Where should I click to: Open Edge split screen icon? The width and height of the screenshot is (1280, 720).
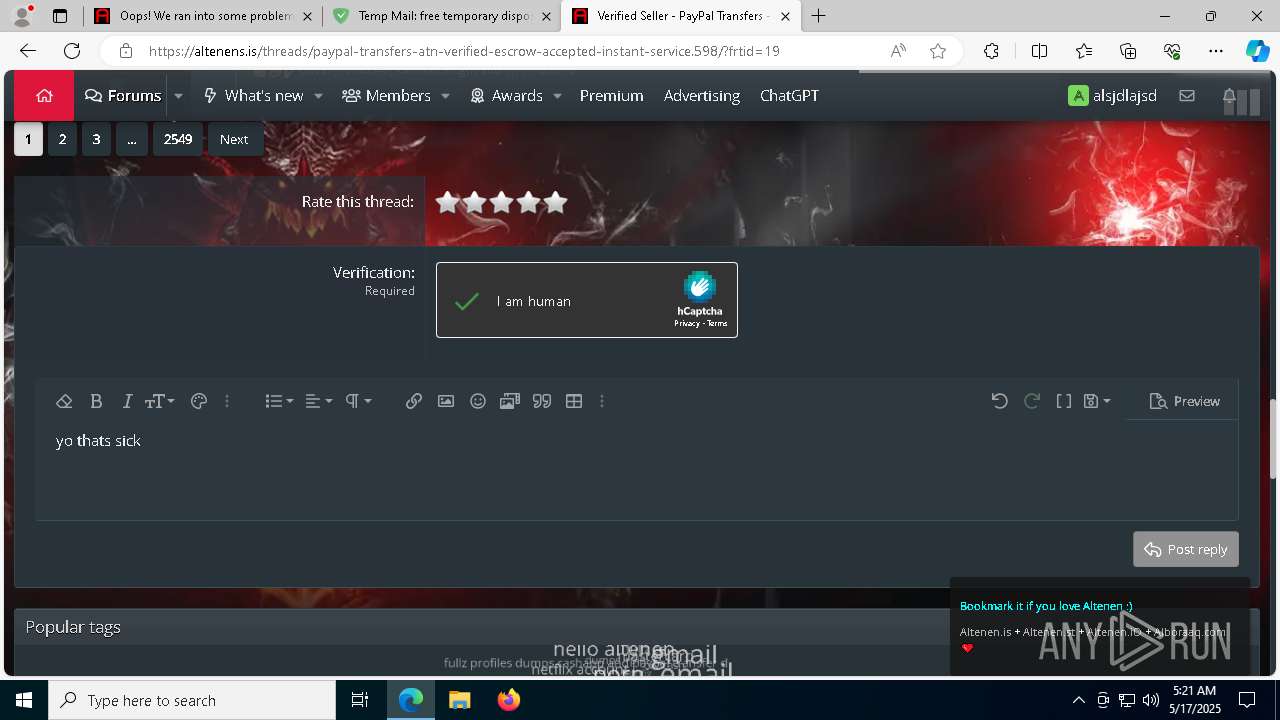(x=1039, y=51)
